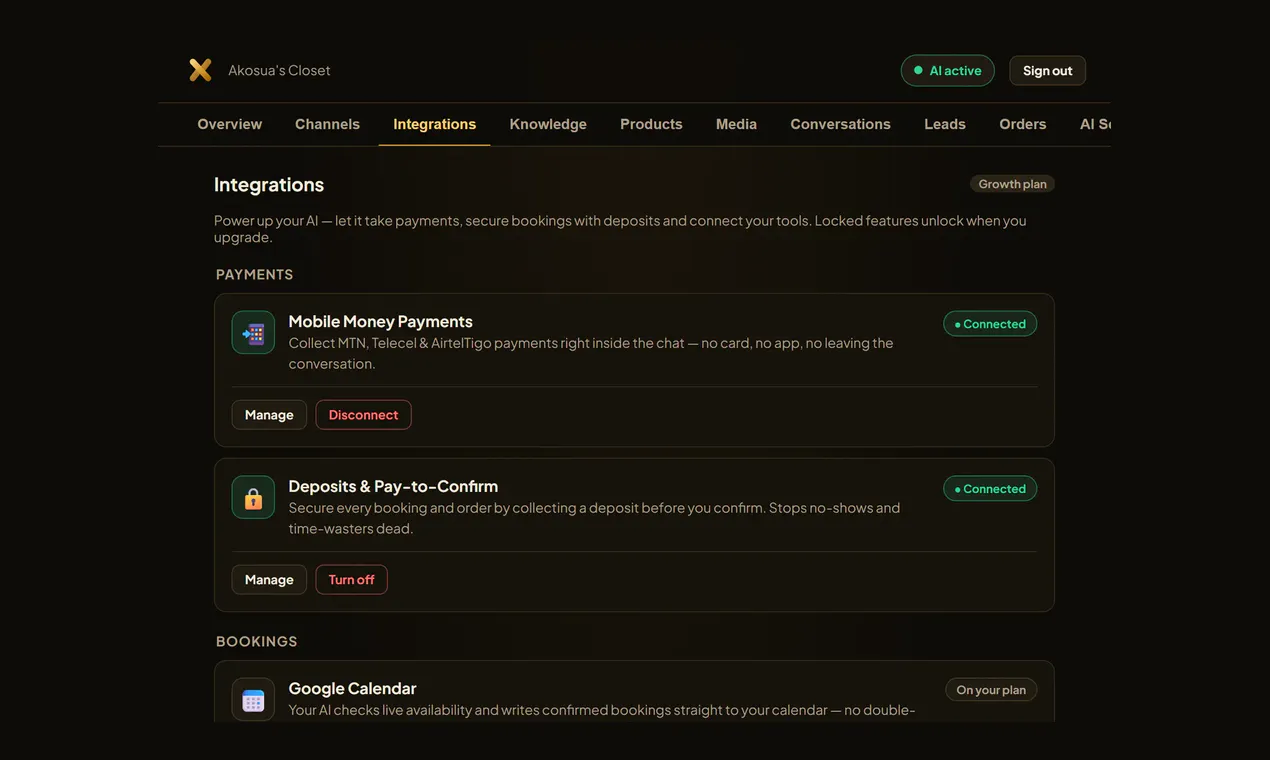Click the Growth plan badge
The image size is (1270, 760).
(1012, 184)
